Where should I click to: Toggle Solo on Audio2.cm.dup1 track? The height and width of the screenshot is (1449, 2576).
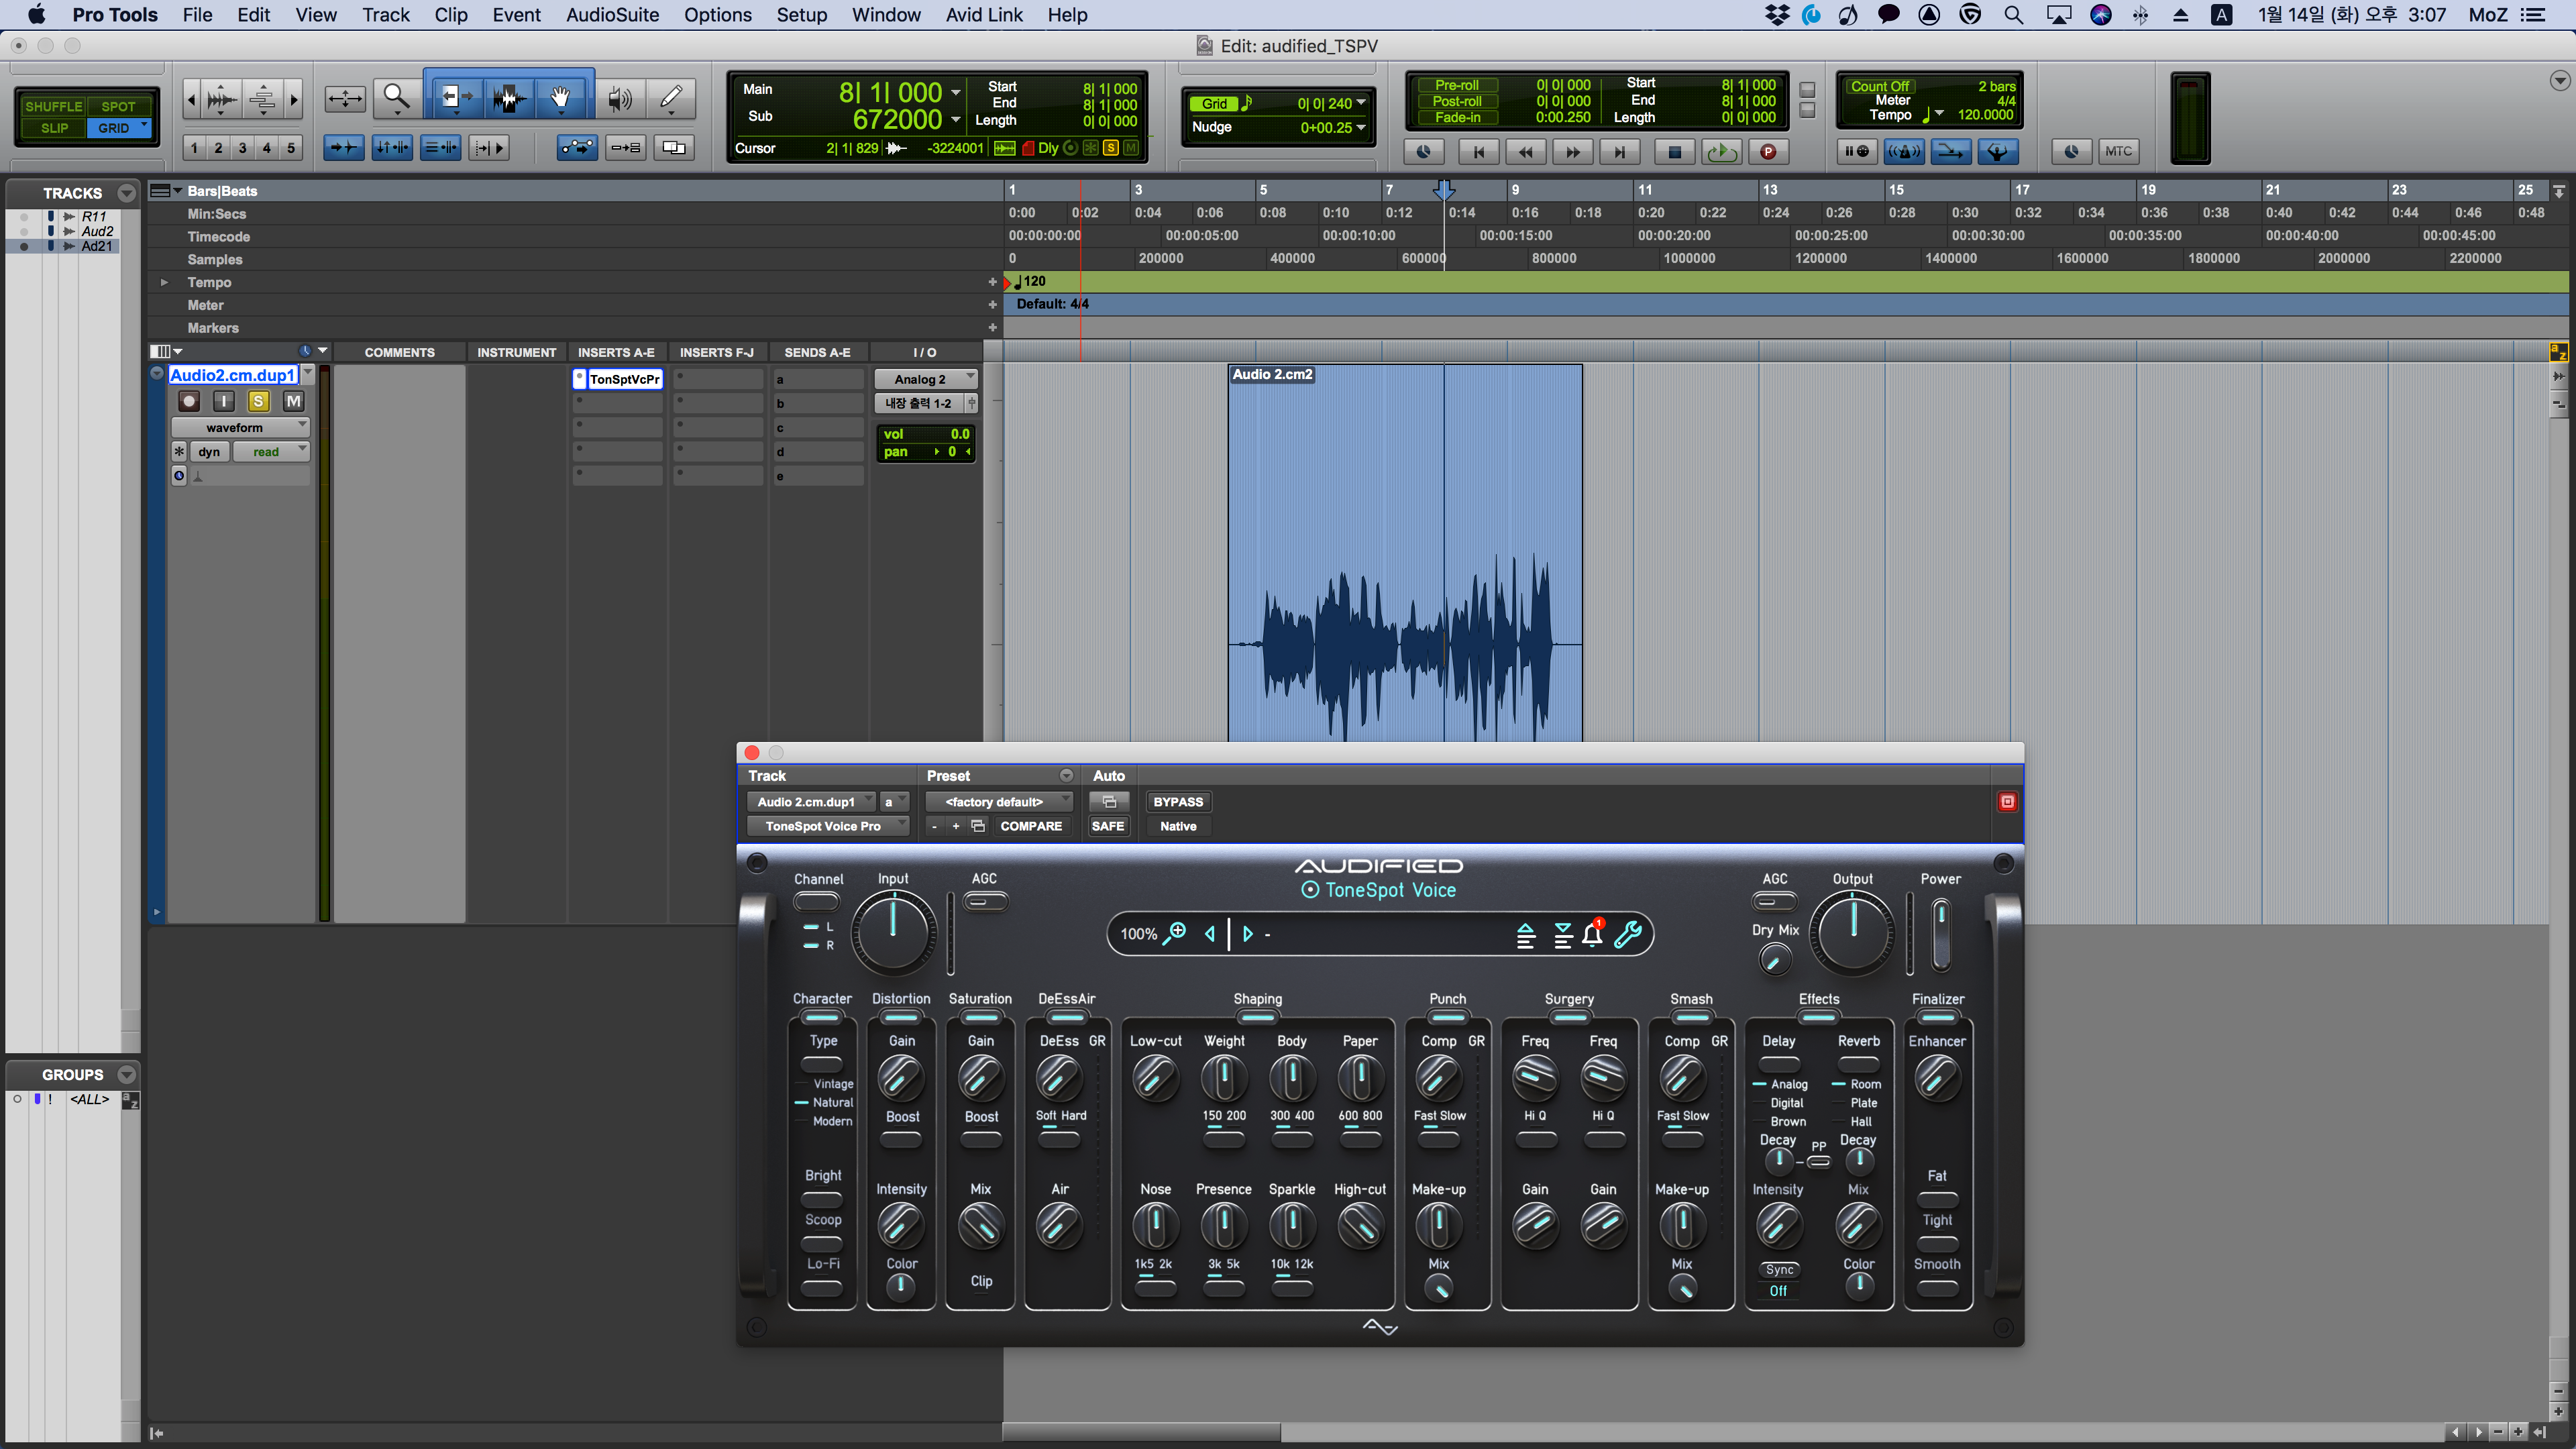(258, 401)
